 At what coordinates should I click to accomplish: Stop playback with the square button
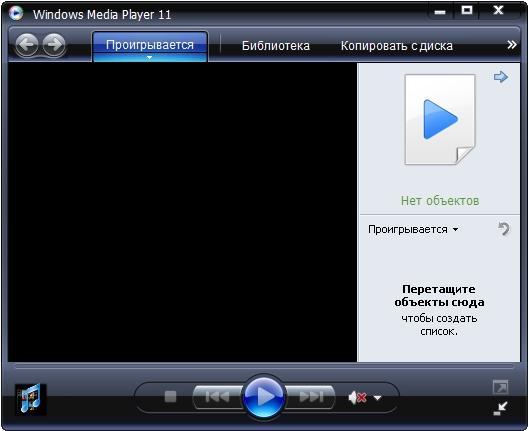coord(170,397)
